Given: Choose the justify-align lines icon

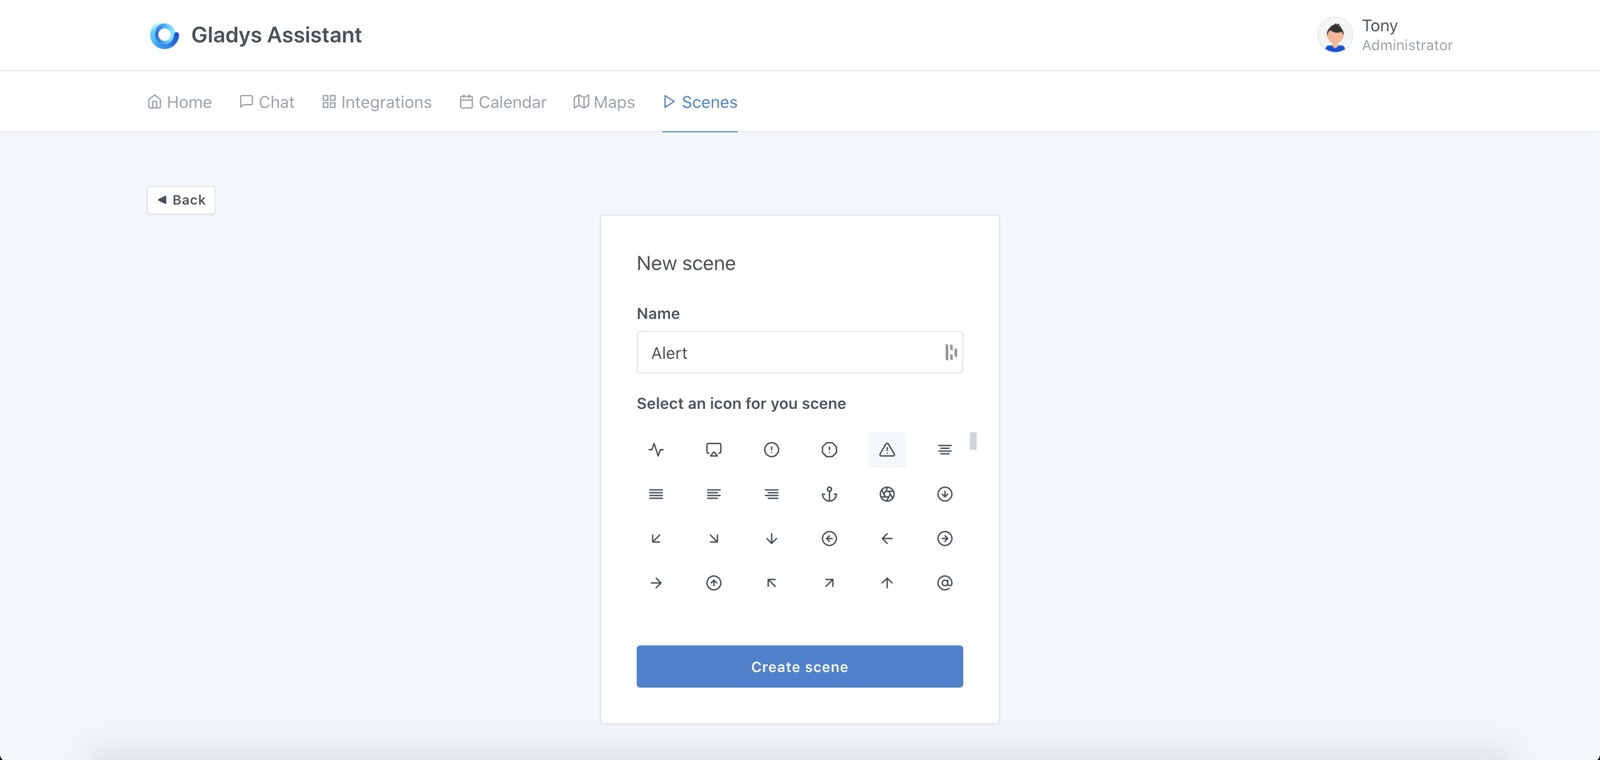Looking at the screenshot, I should 656,494.
